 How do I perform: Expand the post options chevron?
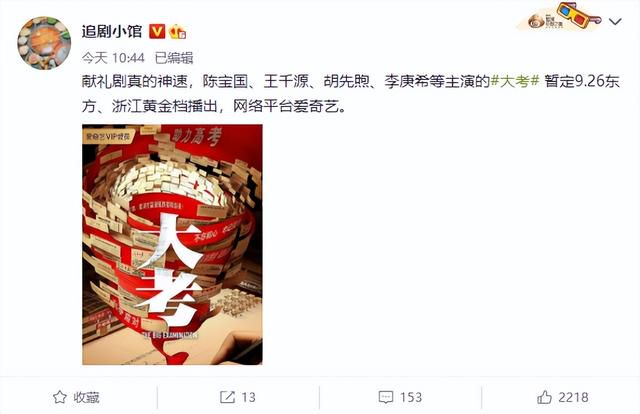click(x=615, y=21)
